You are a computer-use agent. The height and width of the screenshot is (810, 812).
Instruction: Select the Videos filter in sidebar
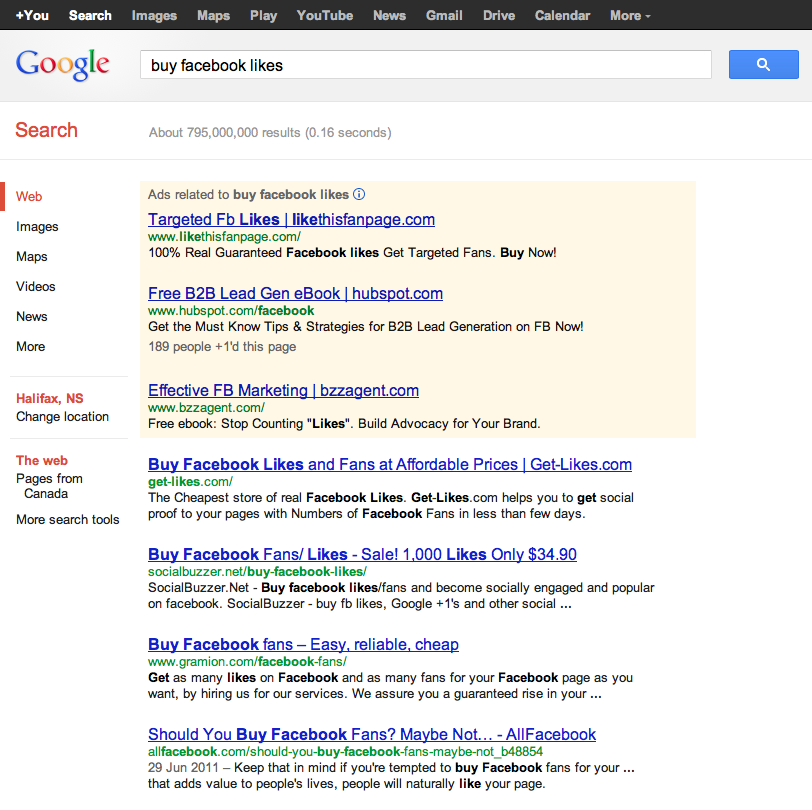click(x=36, y=286)
